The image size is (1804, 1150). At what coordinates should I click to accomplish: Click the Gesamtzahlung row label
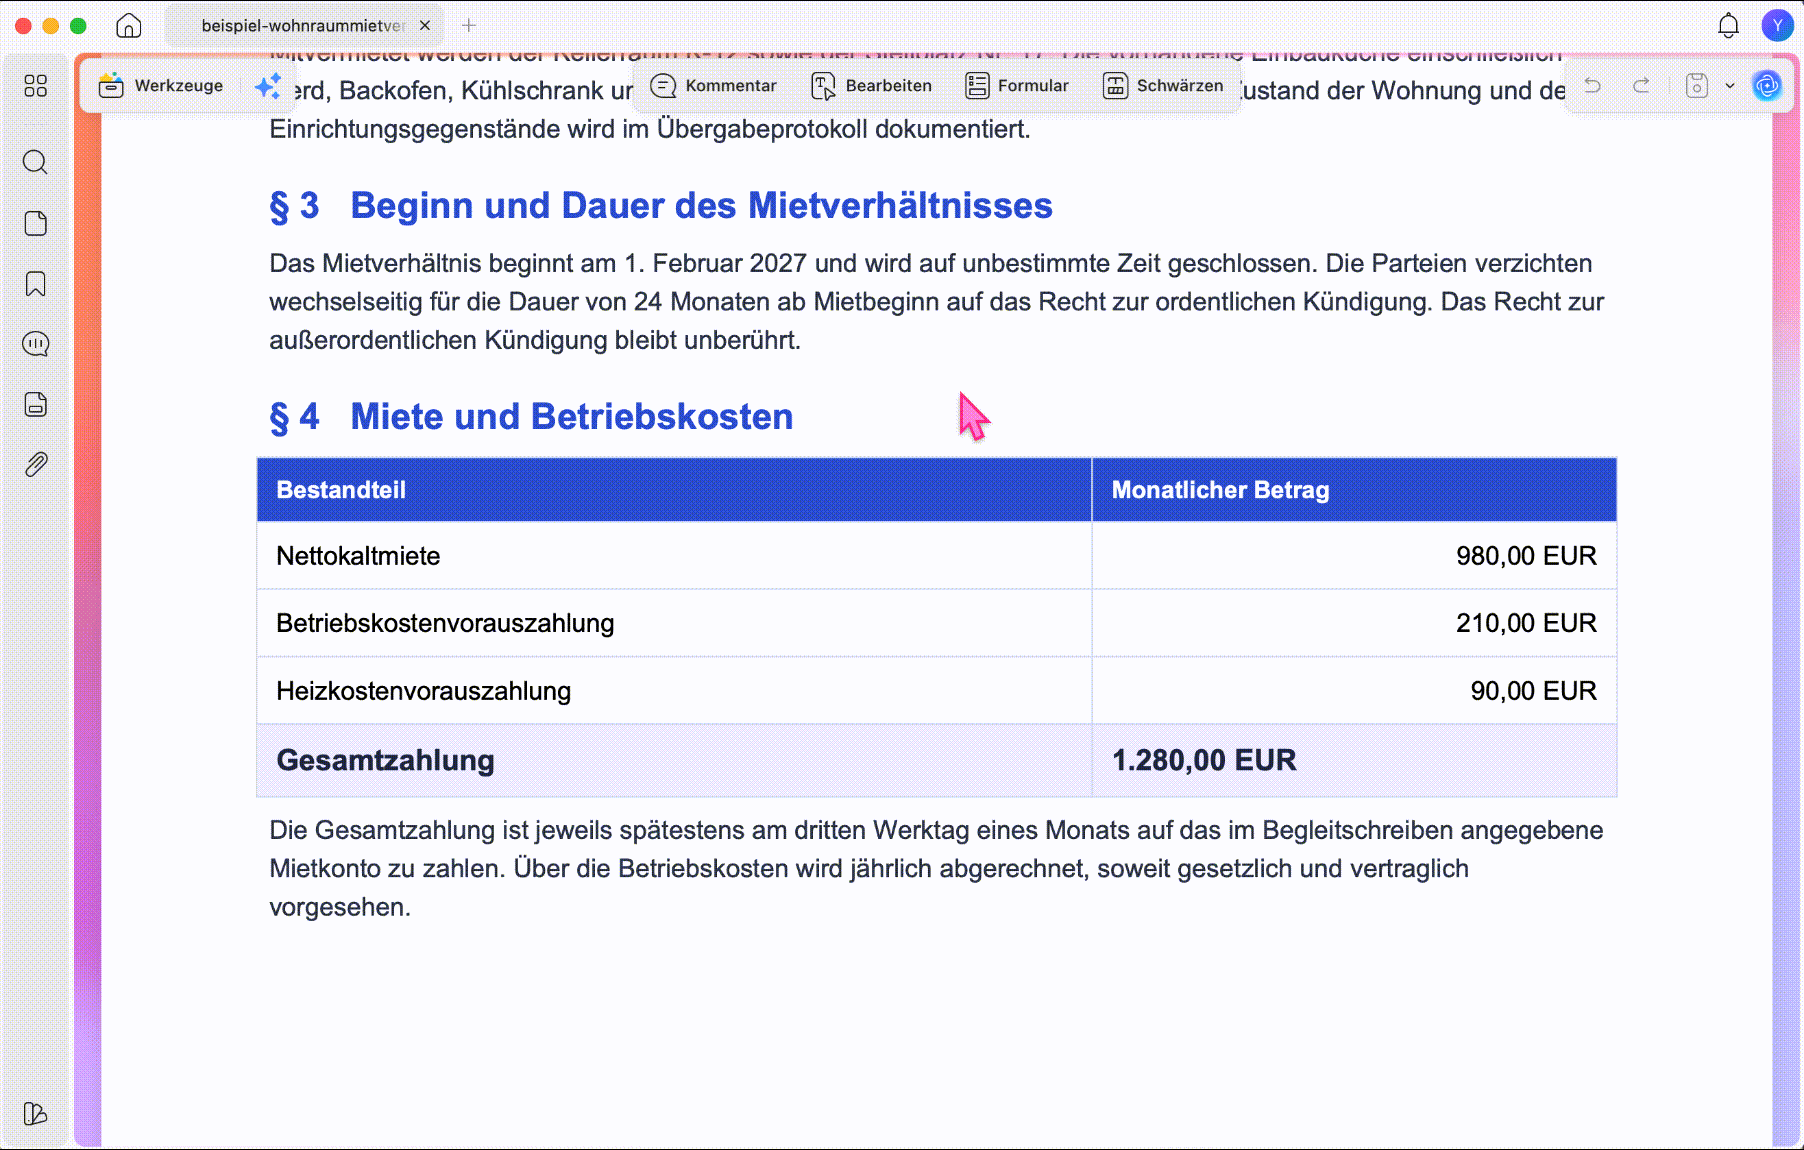coord(385,760)
